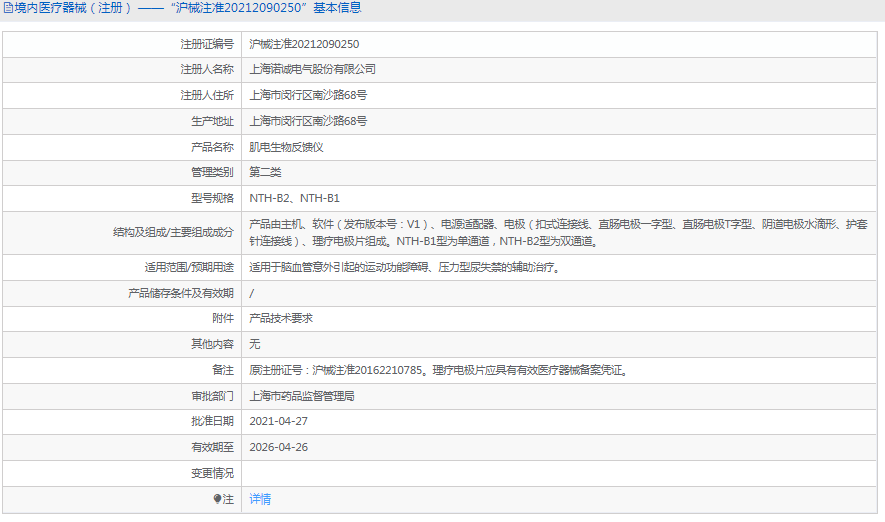Select the value 上海市药品监督管理局
The height and width of the screenshot is (522, 885).
coord(302,396)
